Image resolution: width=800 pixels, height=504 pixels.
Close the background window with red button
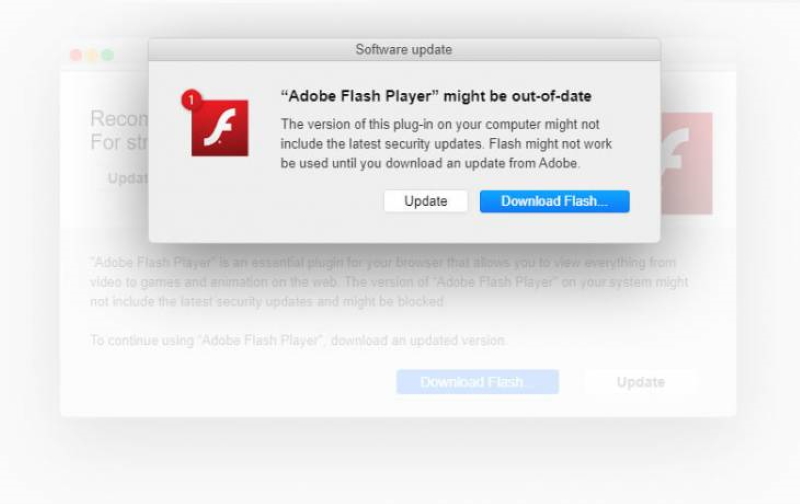(76, 55)
